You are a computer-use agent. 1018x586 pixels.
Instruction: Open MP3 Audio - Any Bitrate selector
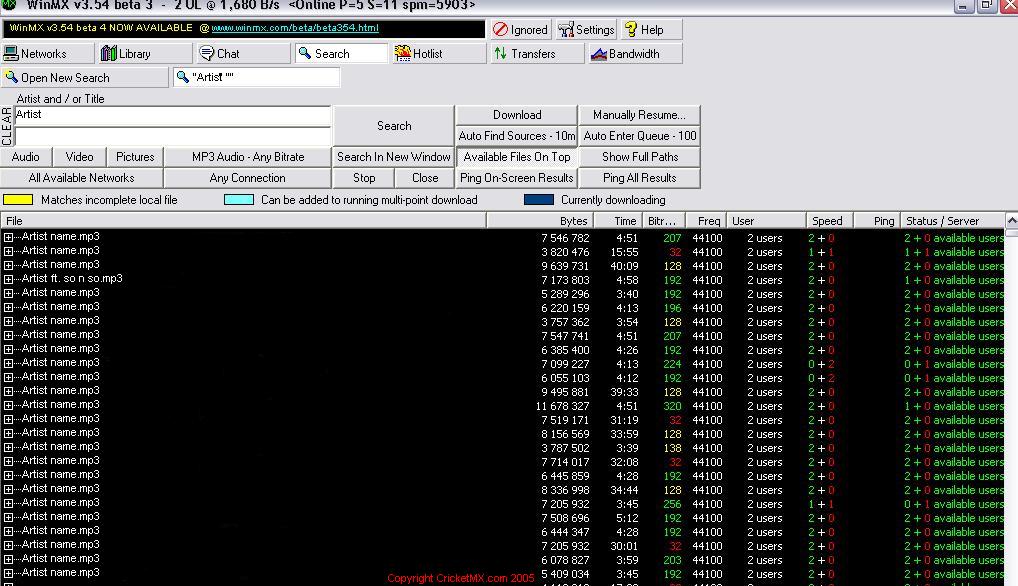click(247, 157)
